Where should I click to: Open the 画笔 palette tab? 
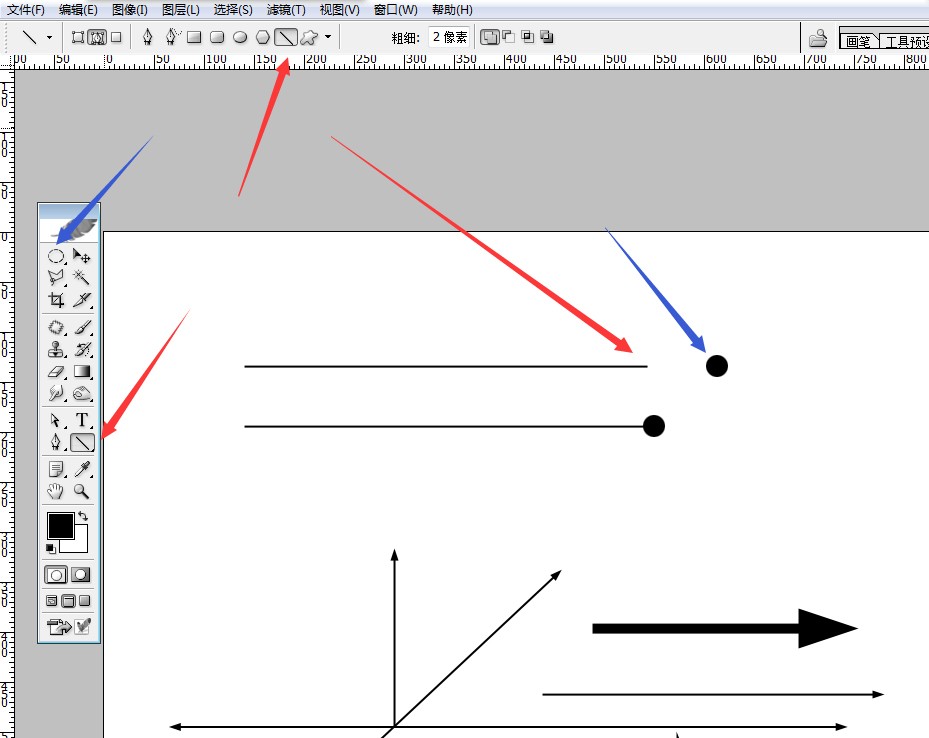pos(858,41)
